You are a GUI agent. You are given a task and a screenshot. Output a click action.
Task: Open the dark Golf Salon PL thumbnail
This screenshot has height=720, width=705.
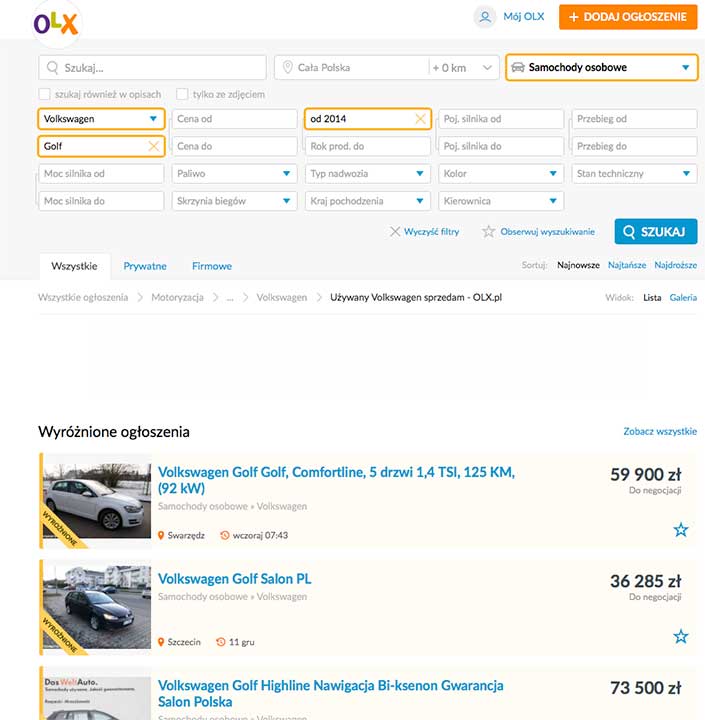[96, 607]
